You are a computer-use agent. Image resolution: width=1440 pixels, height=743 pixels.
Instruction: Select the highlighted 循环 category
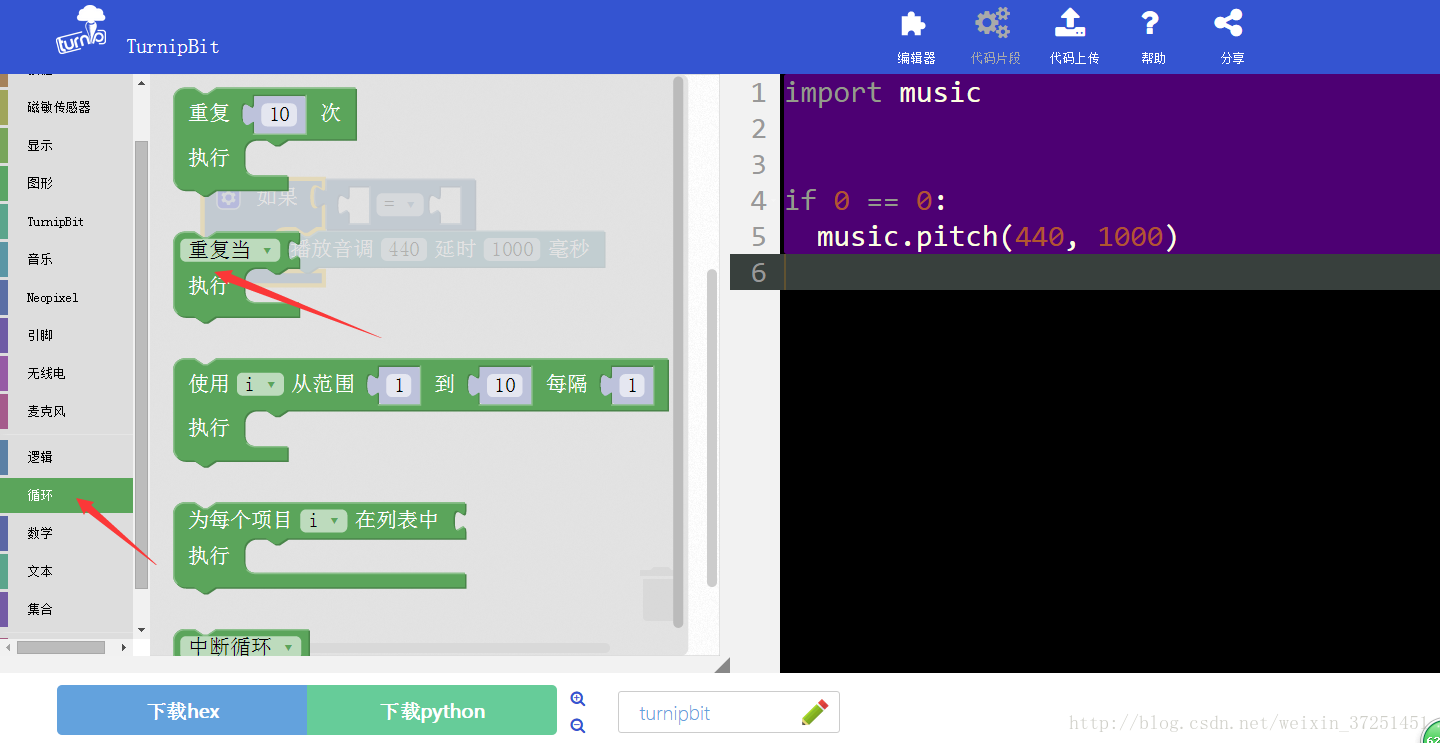tap(66, 495)
